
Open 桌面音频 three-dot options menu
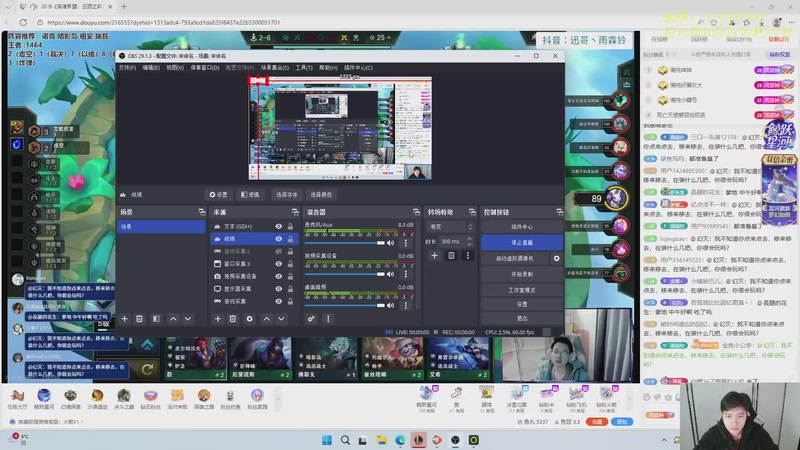(406, 306)
